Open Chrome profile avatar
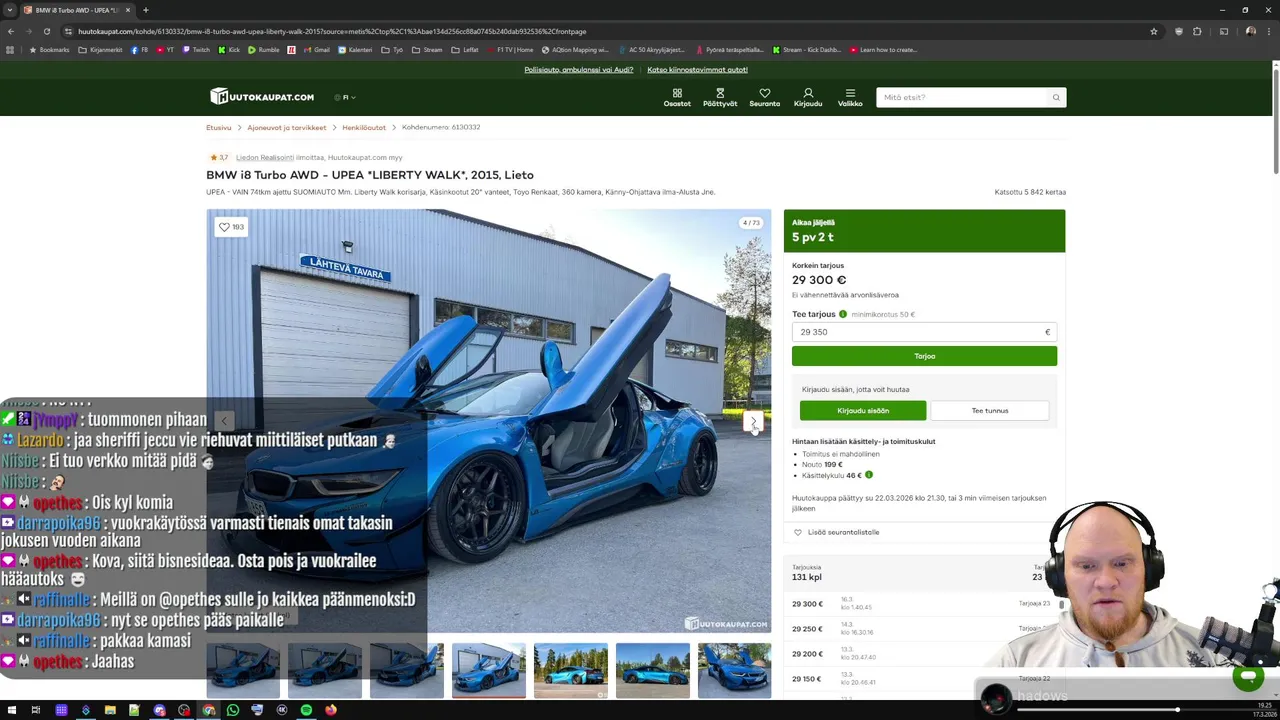The width and height of the screenshot is (1280, 720). click(1250, 31)
